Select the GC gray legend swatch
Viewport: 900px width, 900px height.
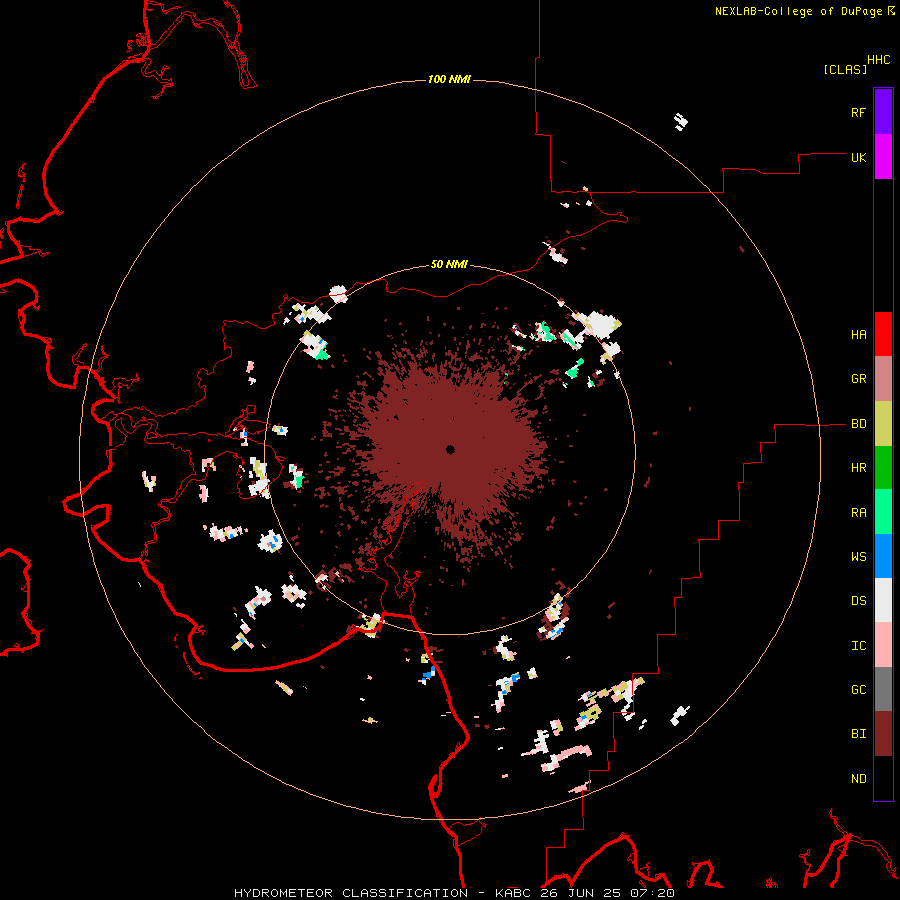(x=883, y=689)
